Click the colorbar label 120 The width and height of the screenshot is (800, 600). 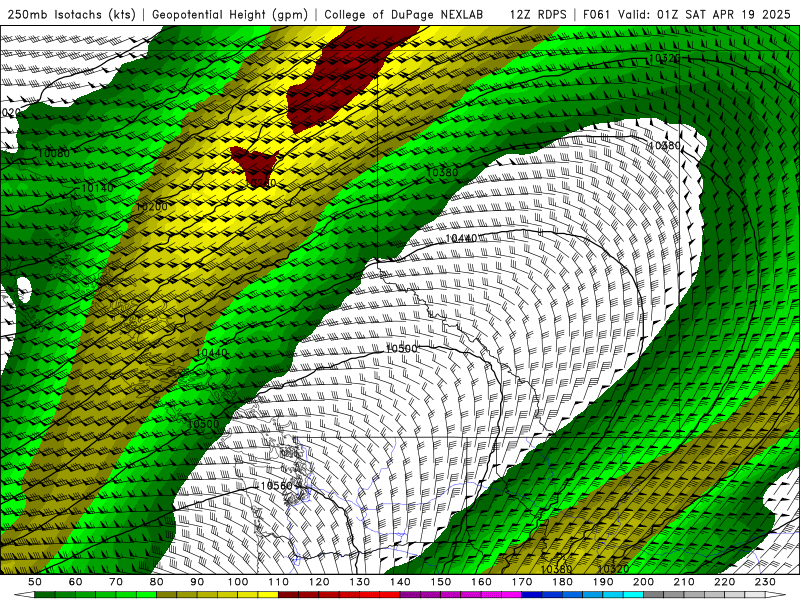click(319, 582)
